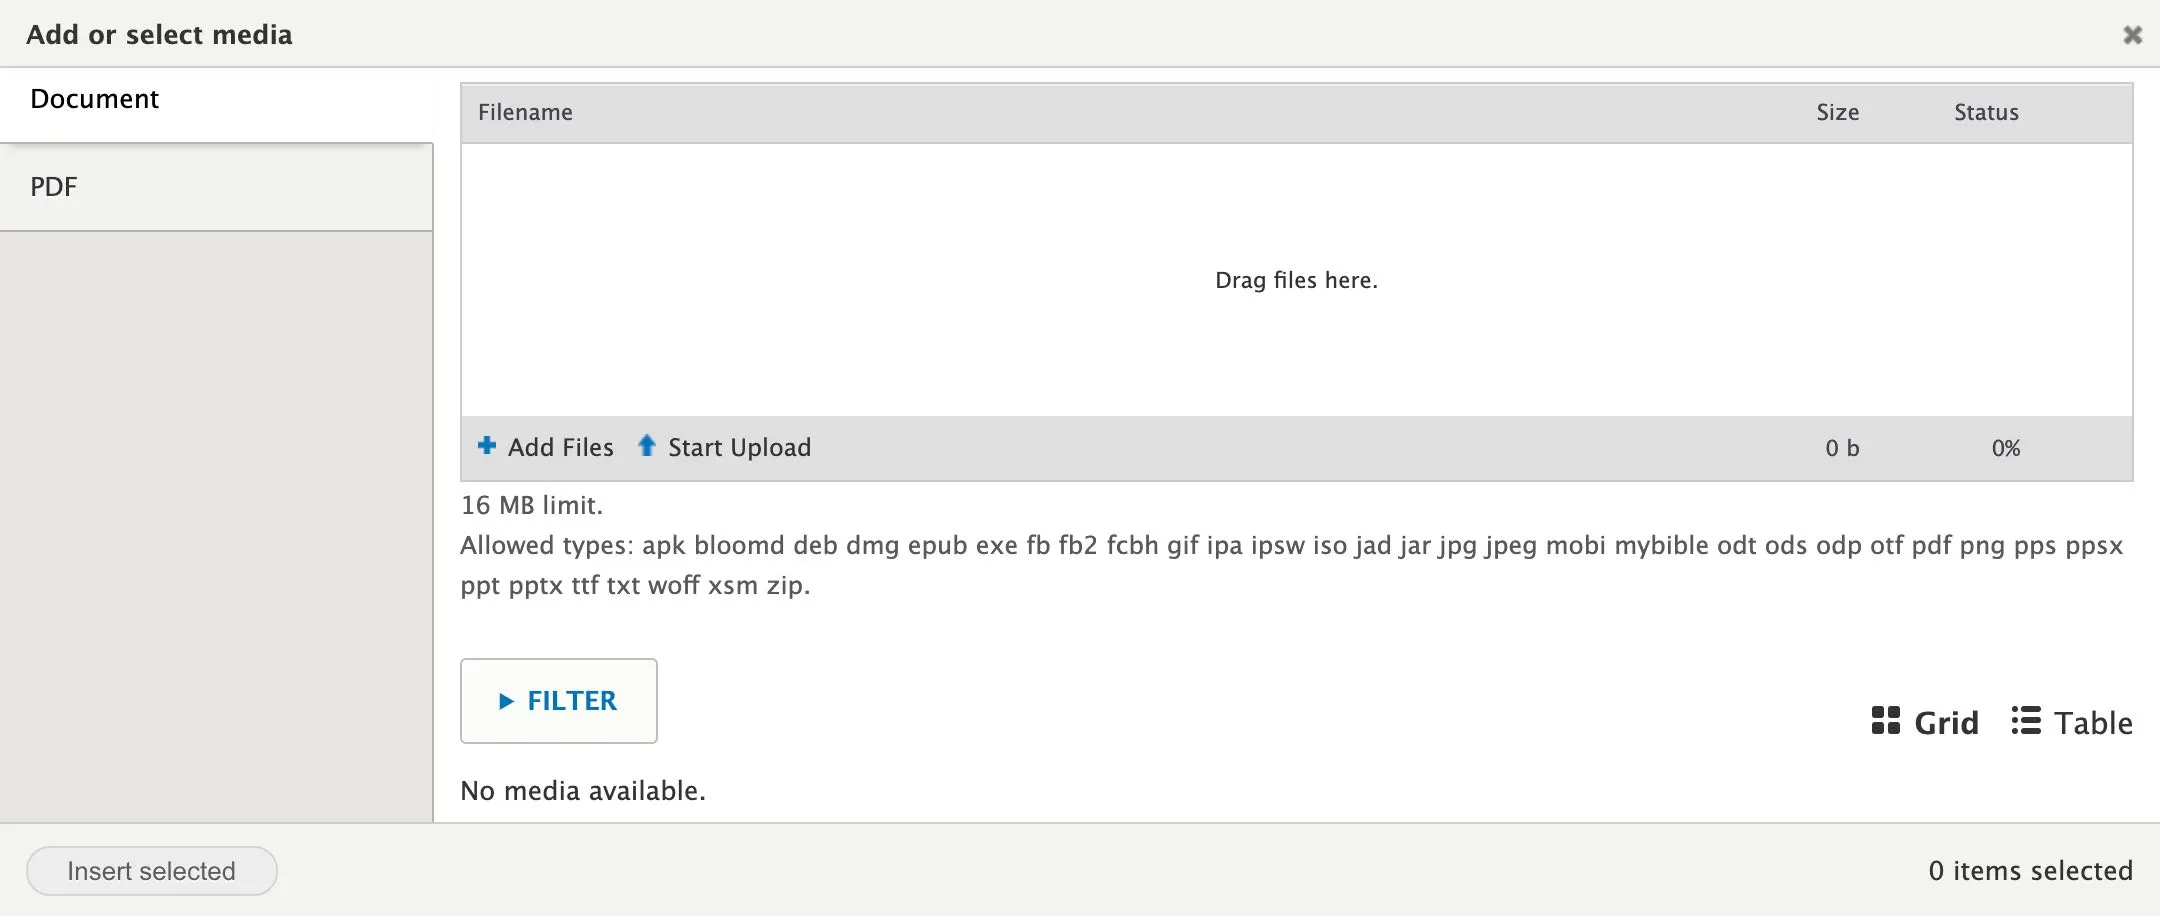Click the 'Drag files here.' drop area
The height and width of the screenshot is (916, 2160).
click(1296, 281)
